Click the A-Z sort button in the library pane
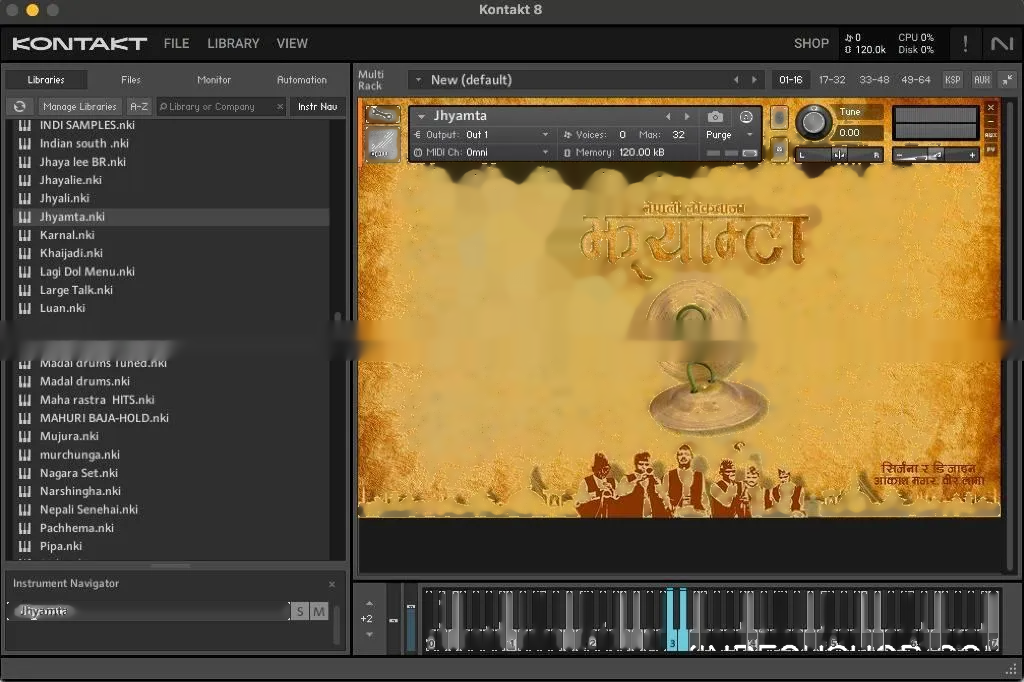The height and width of the screenshot is (682, 1024). click(138, 106)
